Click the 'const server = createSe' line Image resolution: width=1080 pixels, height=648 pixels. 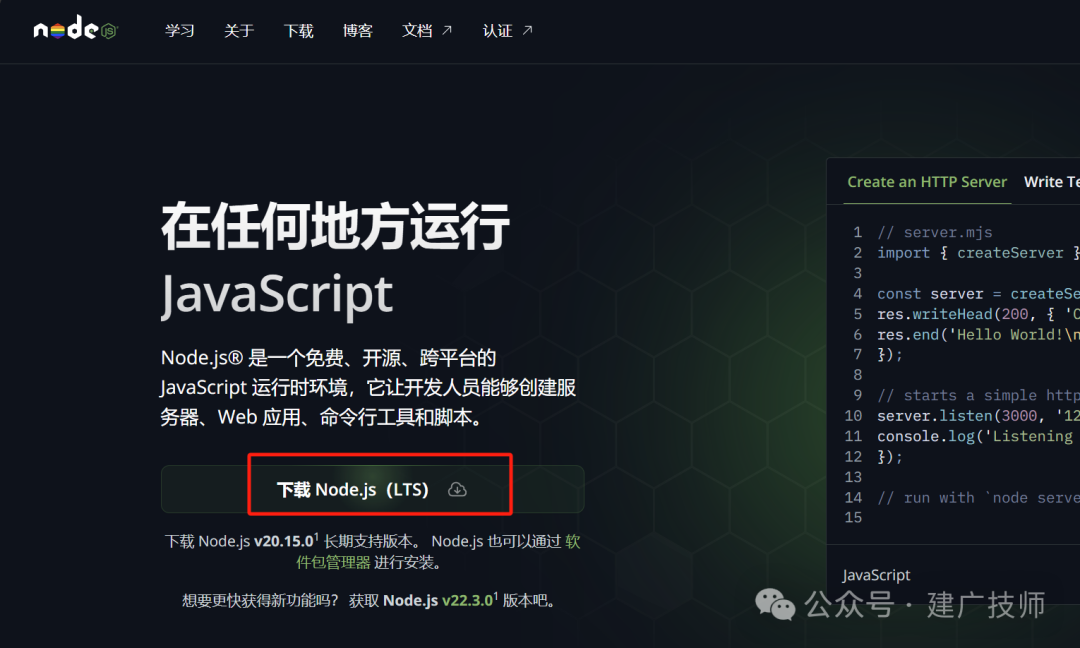978,293
